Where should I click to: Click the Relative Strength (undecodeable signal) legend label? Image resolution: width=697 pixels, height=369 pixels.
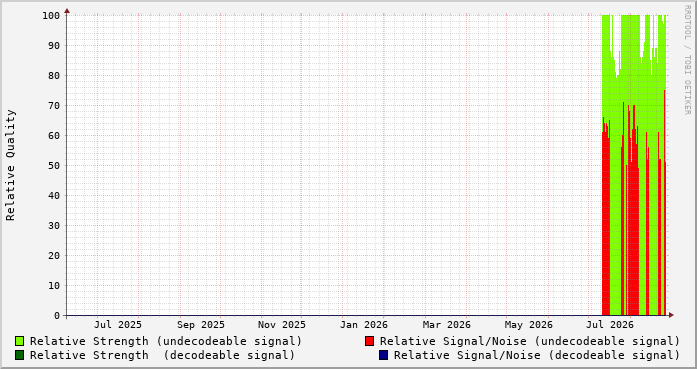tap(166, 341)
